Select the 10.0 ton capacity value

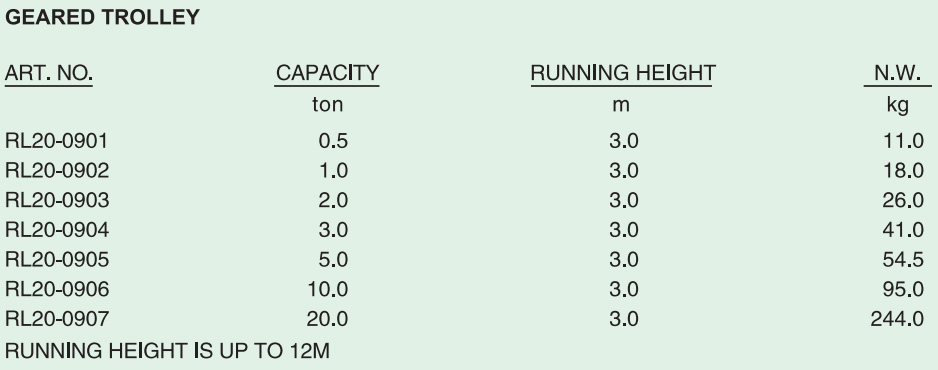click(x=328, y=289)
